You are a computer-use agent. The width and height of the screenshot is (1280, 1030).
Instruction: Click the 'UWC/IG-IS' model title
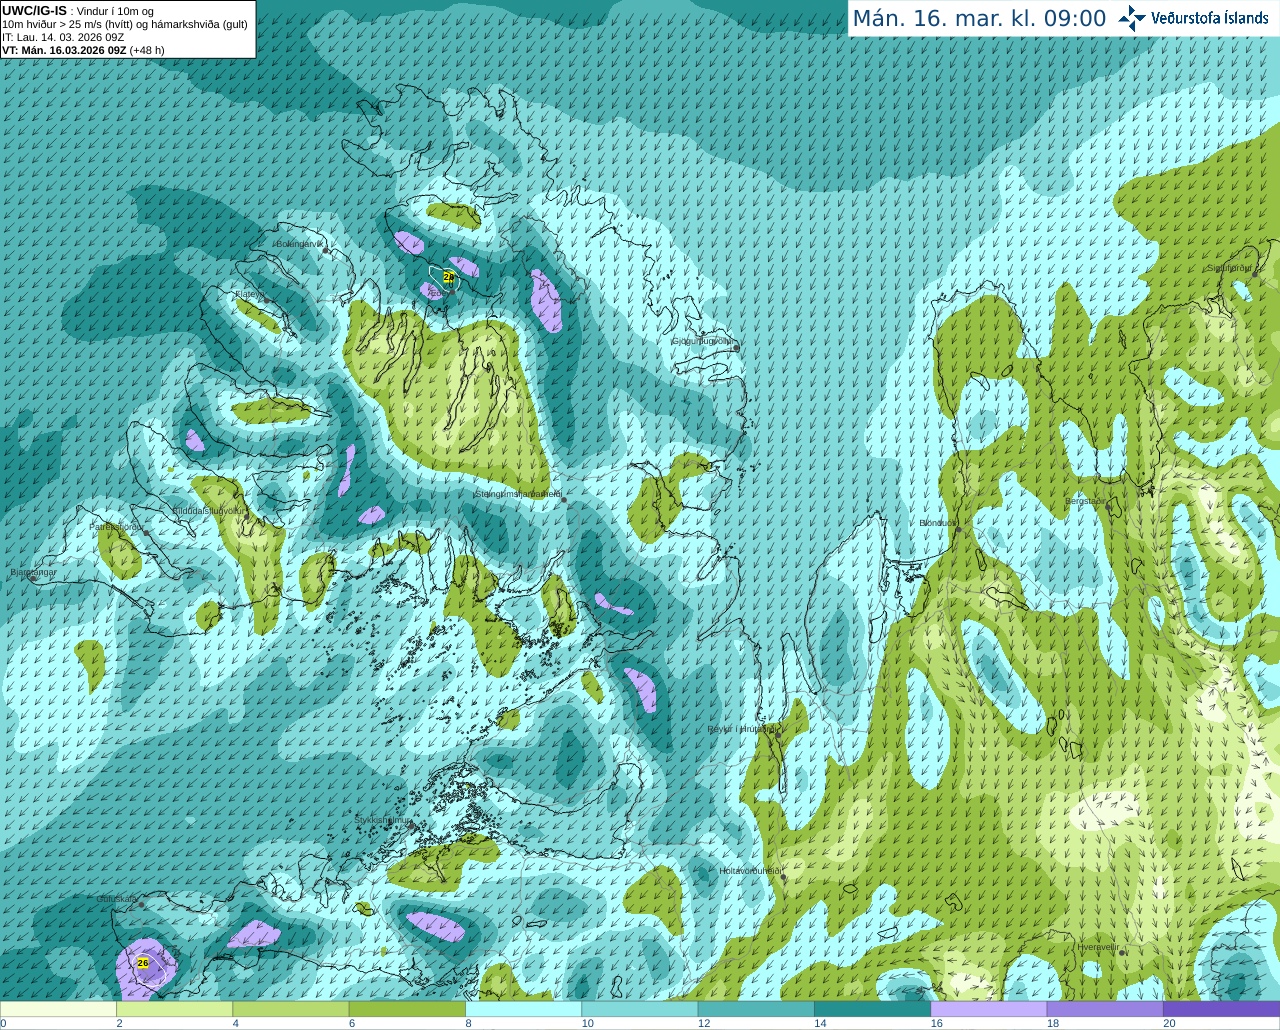pos(34,10)
